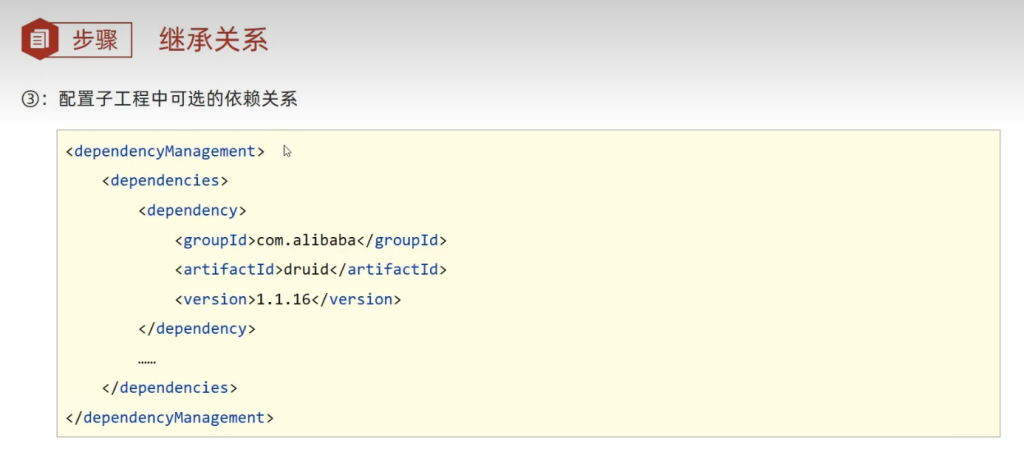Screen dimensions: 1024x460
Task: Click the 继承关系 slide title
Action: 213,40
